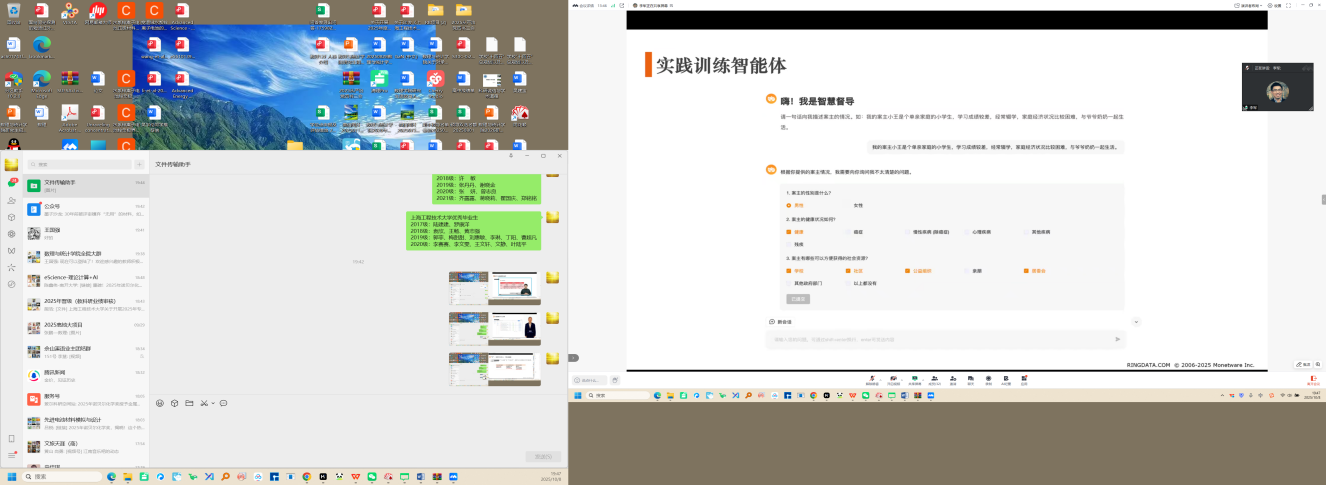Click the send arrow in the agent chat box
Screen dimensions: 1326x485
(x=1117, y=339)
